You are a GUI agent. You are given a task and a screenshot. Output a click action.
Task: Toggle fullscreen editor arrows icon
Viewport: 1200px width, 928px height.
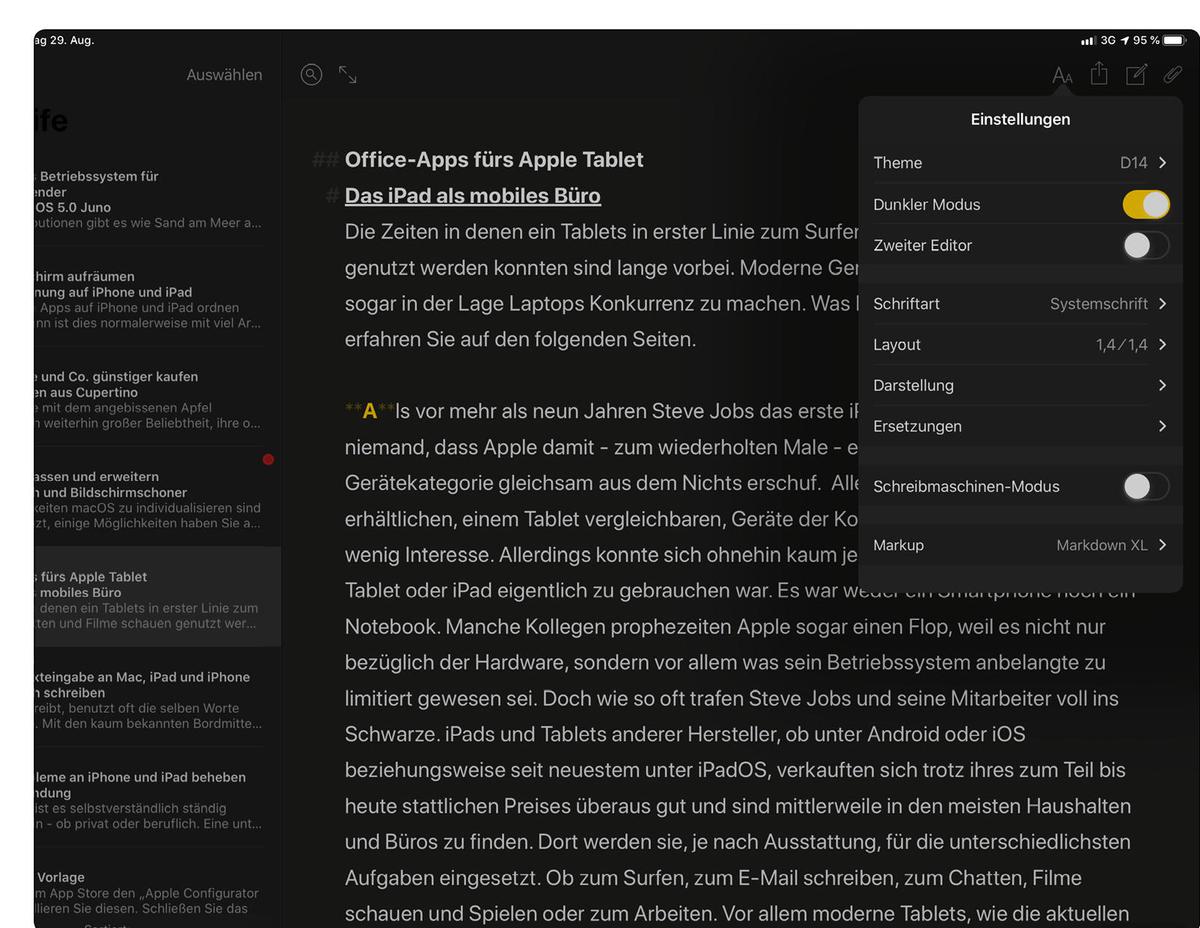pos(348,75)
